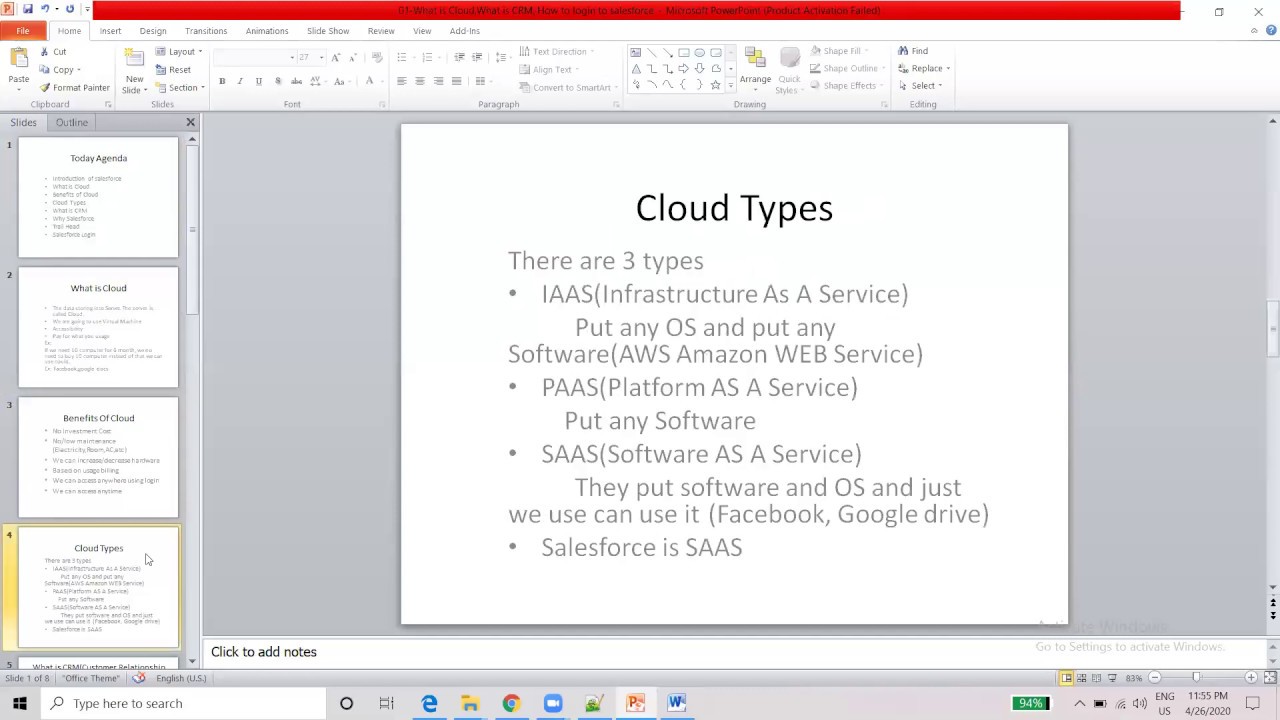Viewport: 1280px width, 720px height.
Task: Switch to the Slide Show ribbon tab
Action: click(x=328, y=31)
